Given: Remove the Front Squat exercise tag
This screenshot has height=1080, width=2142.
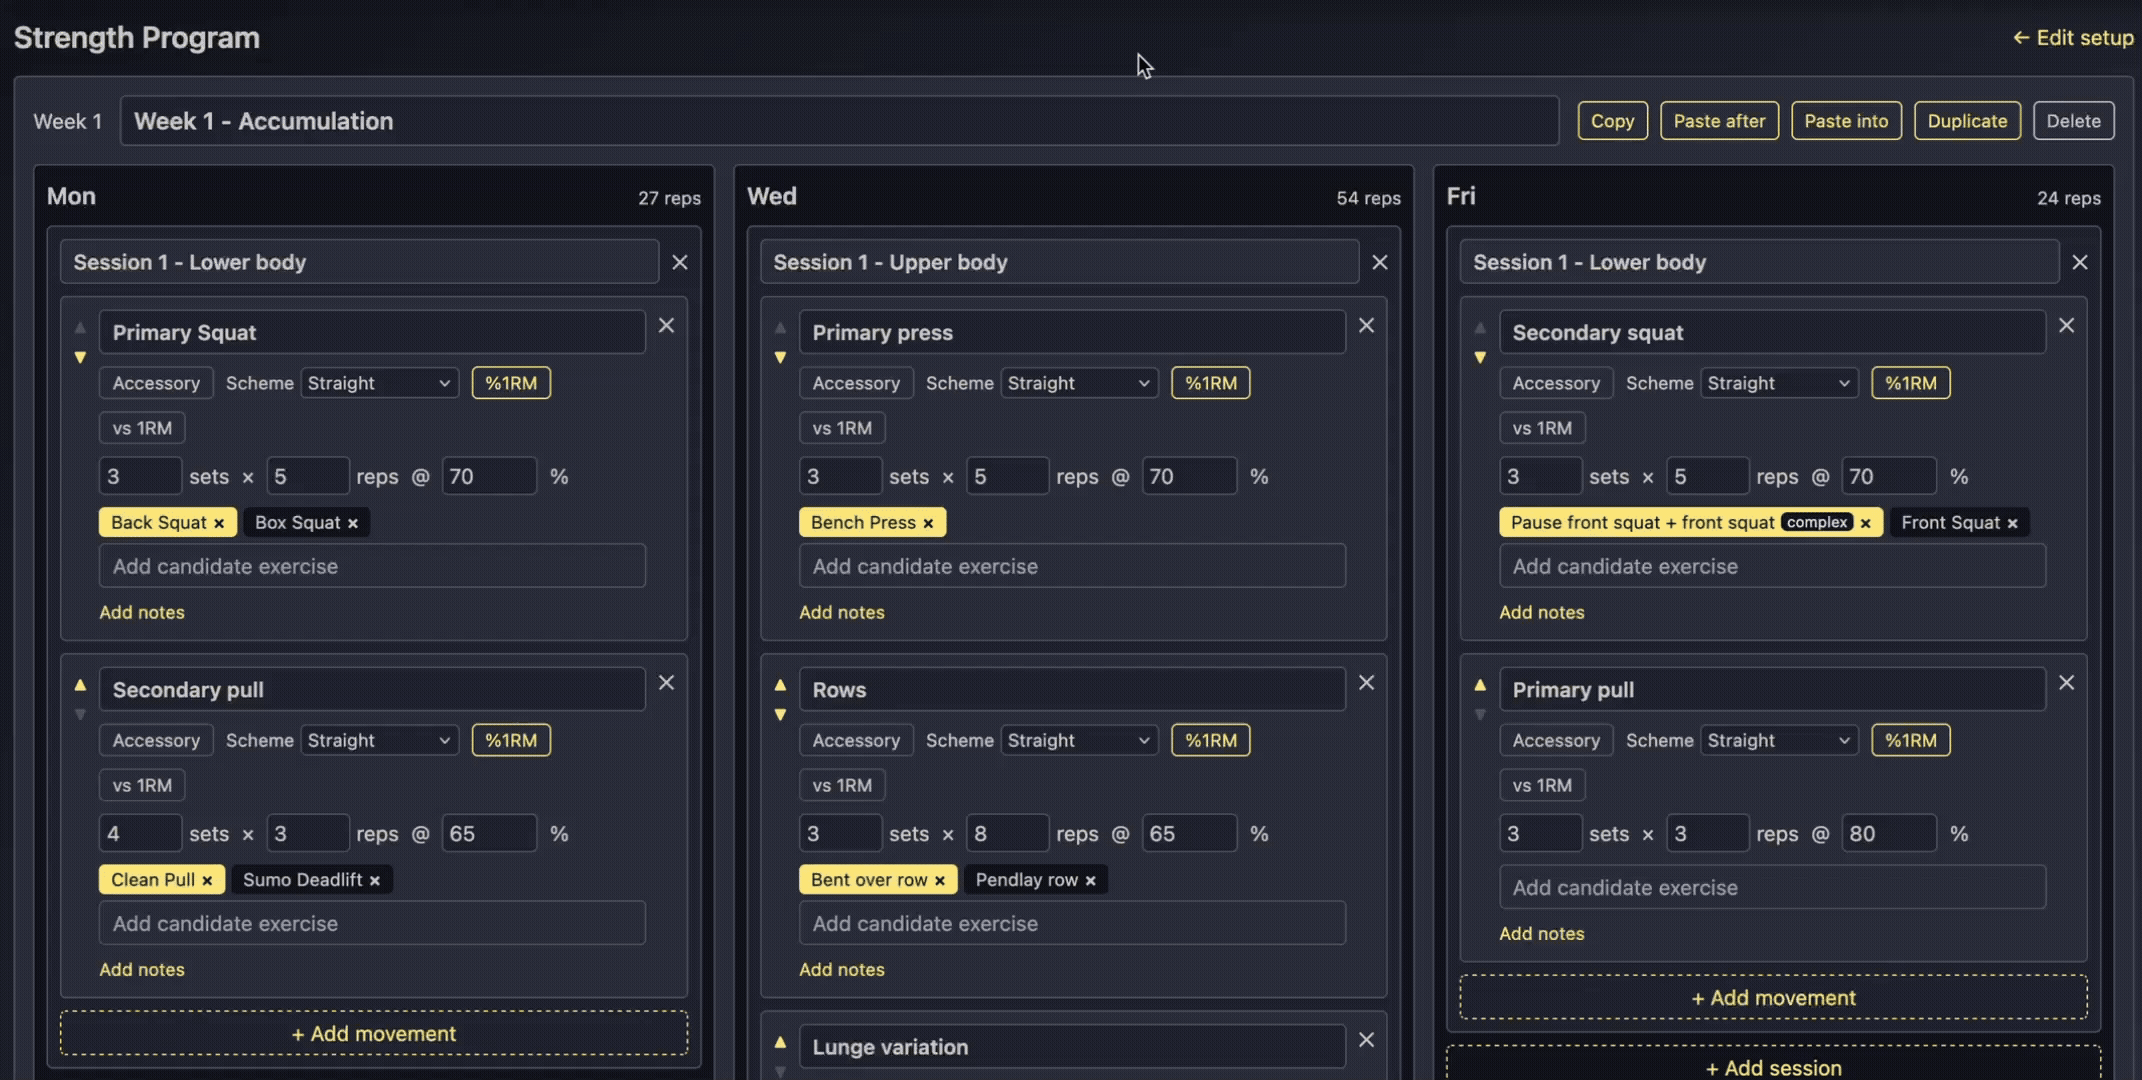Looking at the screenshot, I should (2014, 522).
